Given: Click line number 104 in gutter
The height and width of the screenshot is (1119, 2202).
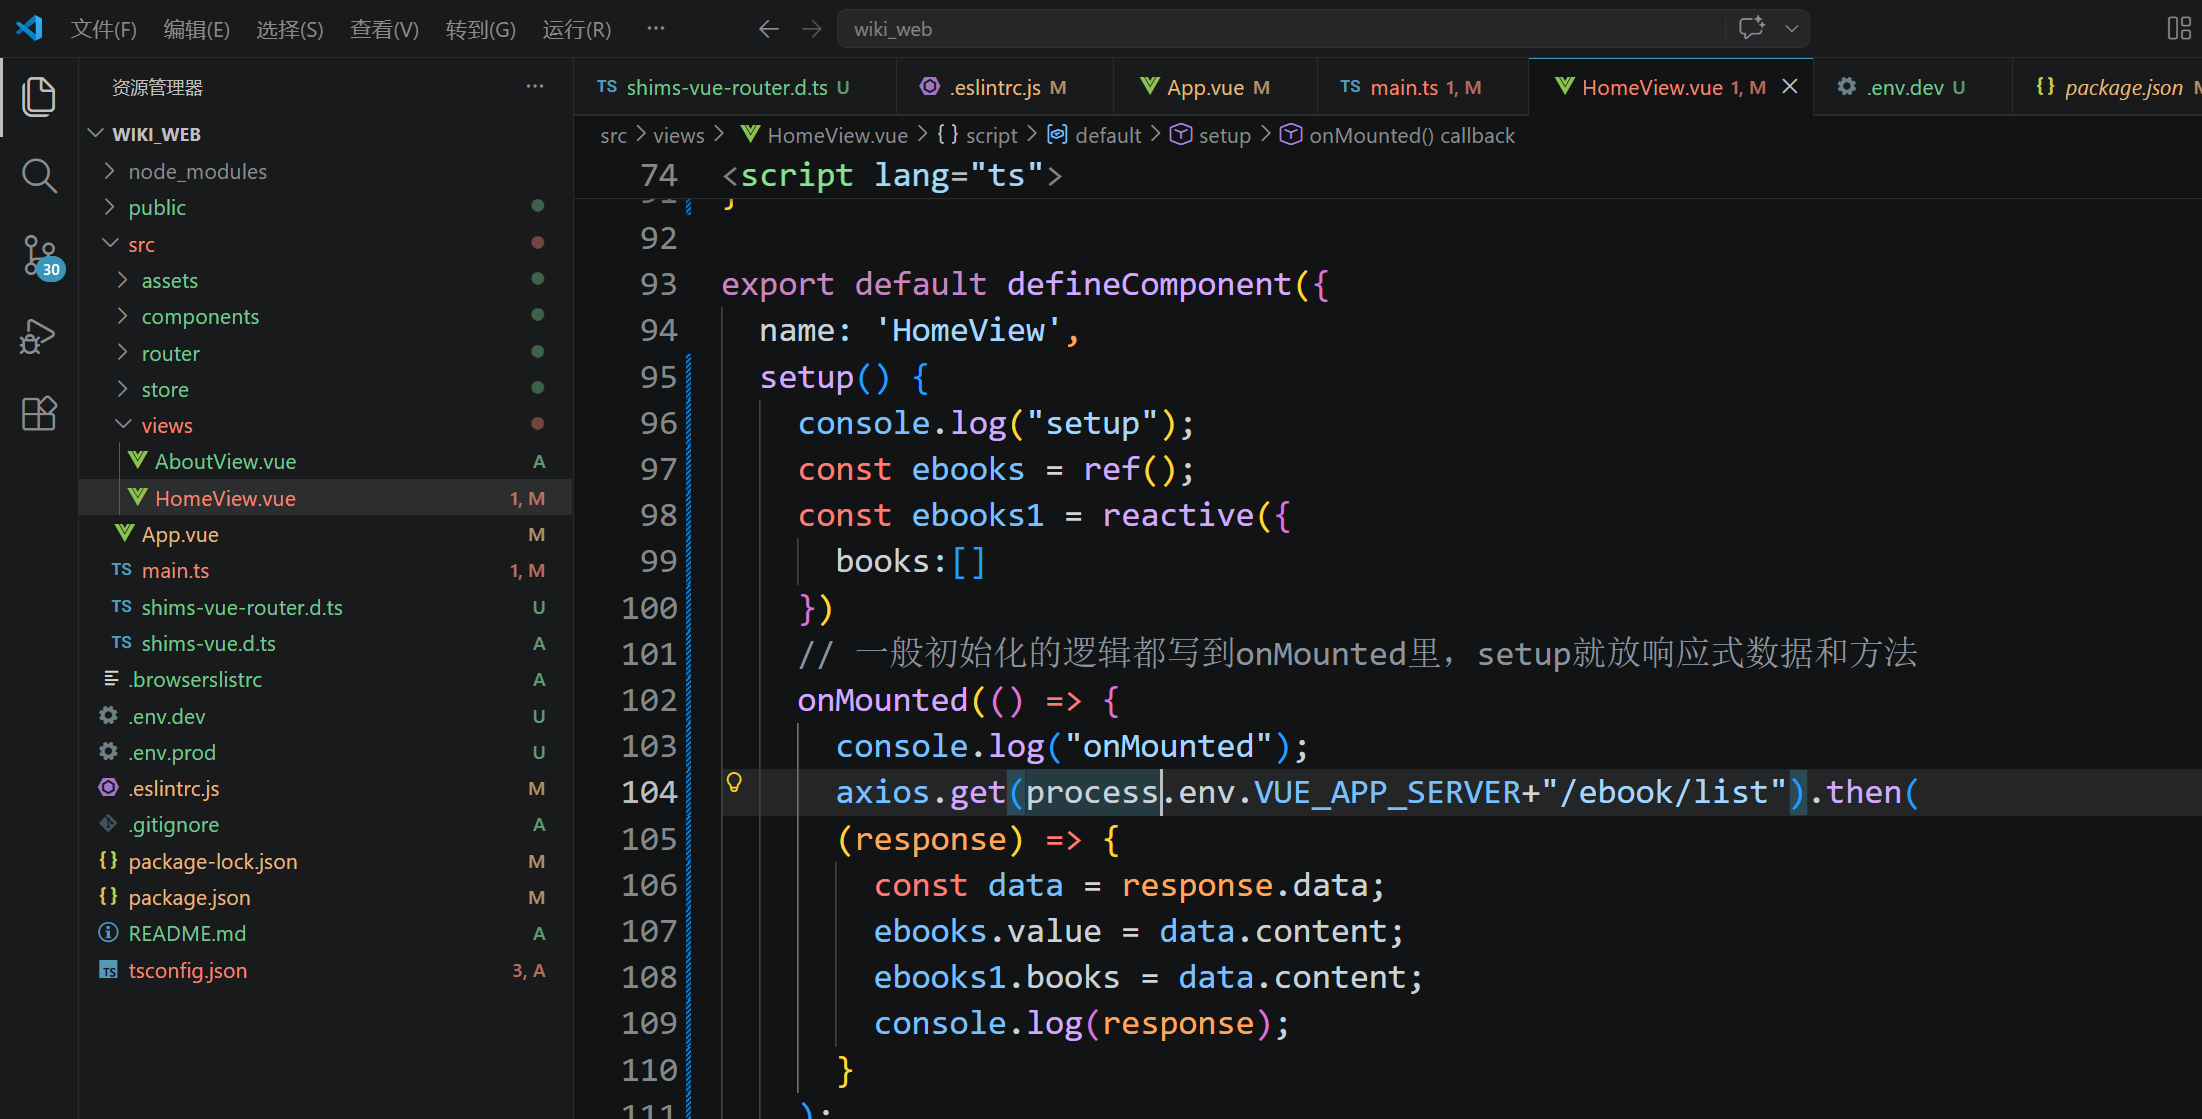Looking at the screenshot, I should click(649, 792).
